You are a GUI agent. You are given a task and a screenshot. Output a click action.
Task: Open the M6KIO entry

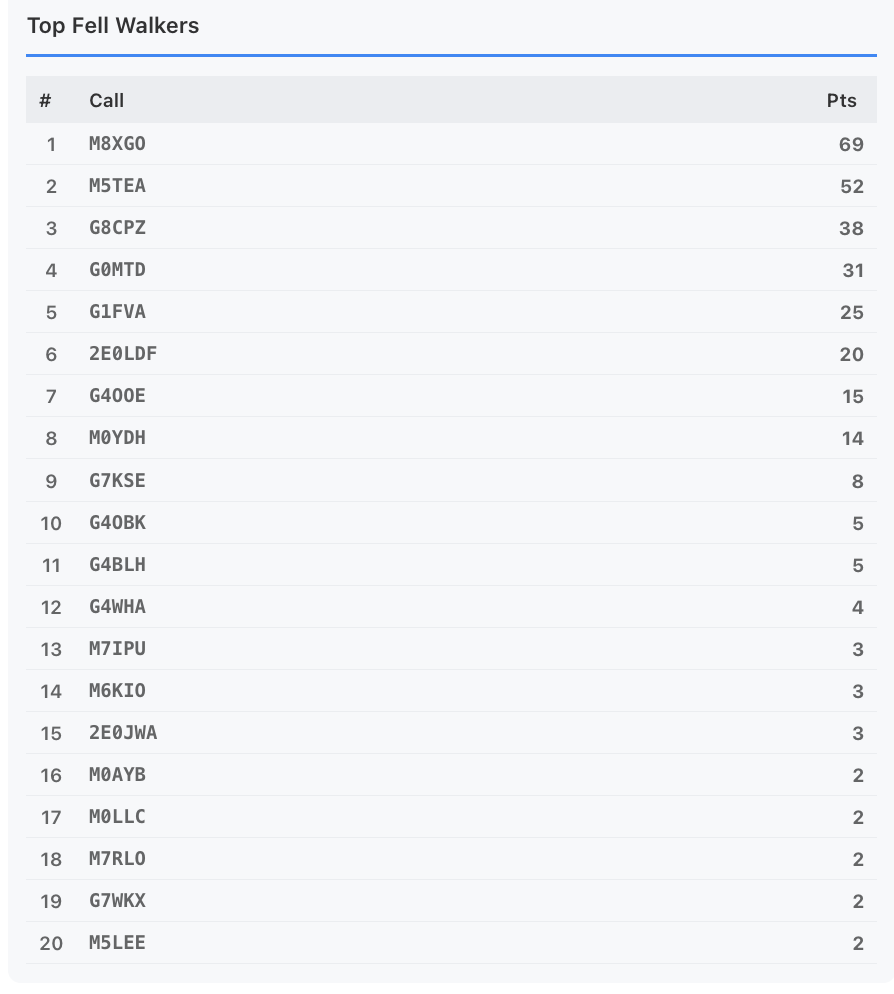click(x=117, y=691)
